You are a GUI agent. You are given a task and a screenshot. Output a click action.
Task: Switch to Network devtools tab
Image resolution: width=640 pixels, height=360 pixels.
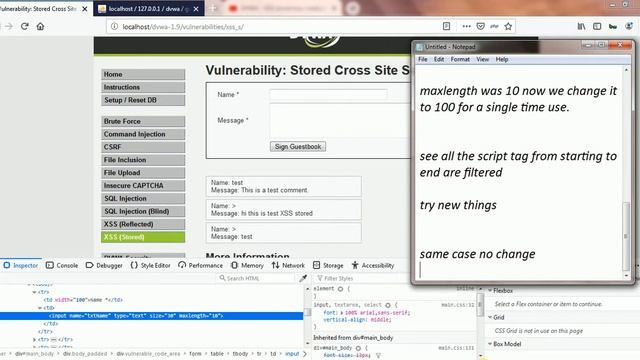coord(288,265)
